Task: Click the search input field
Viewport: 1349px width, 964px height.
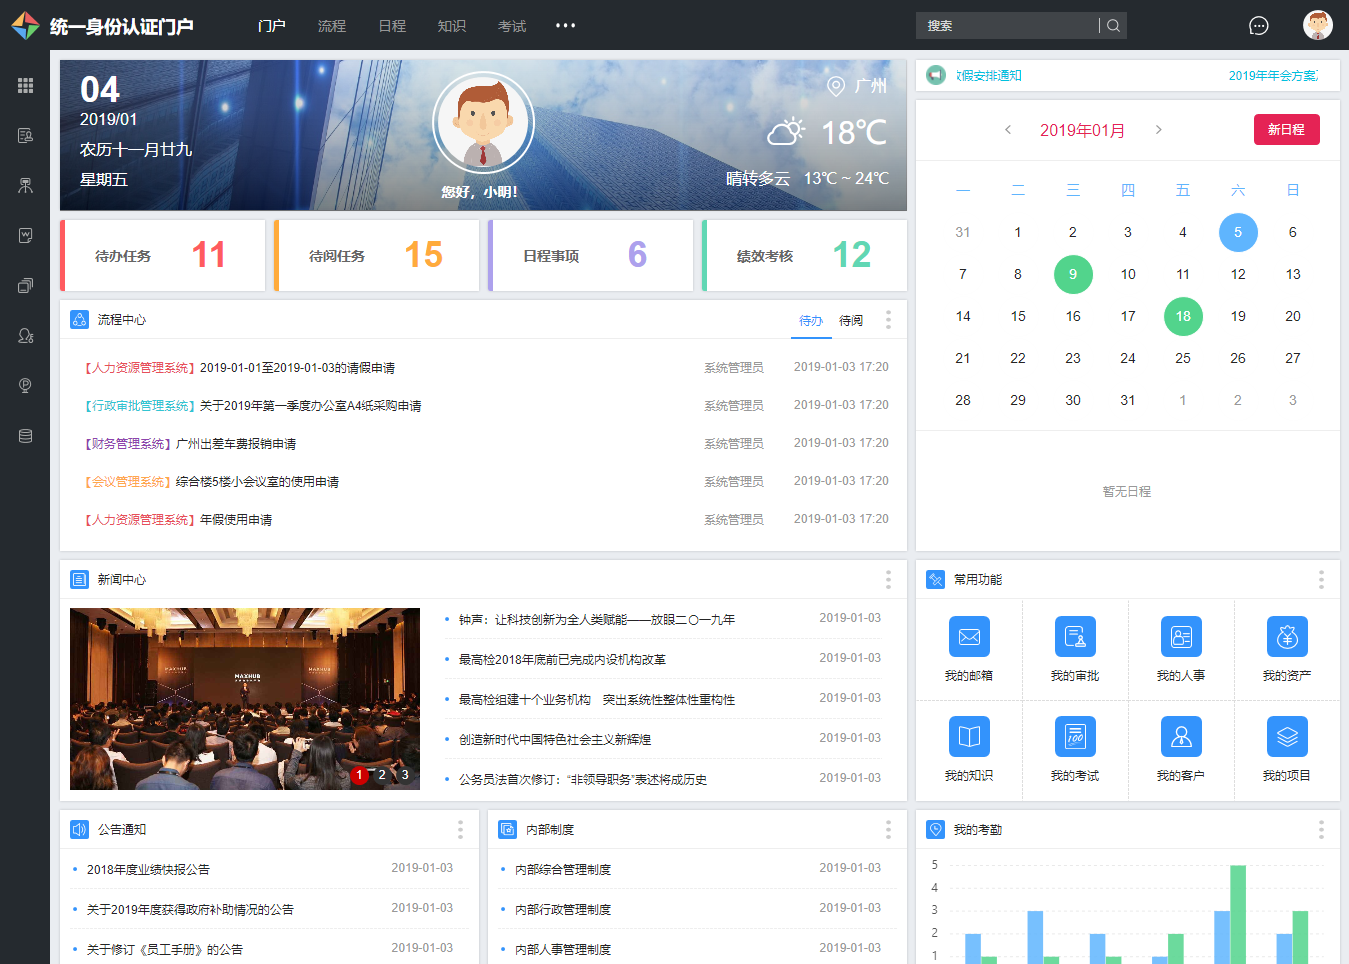Action: tap(1007, 26)
